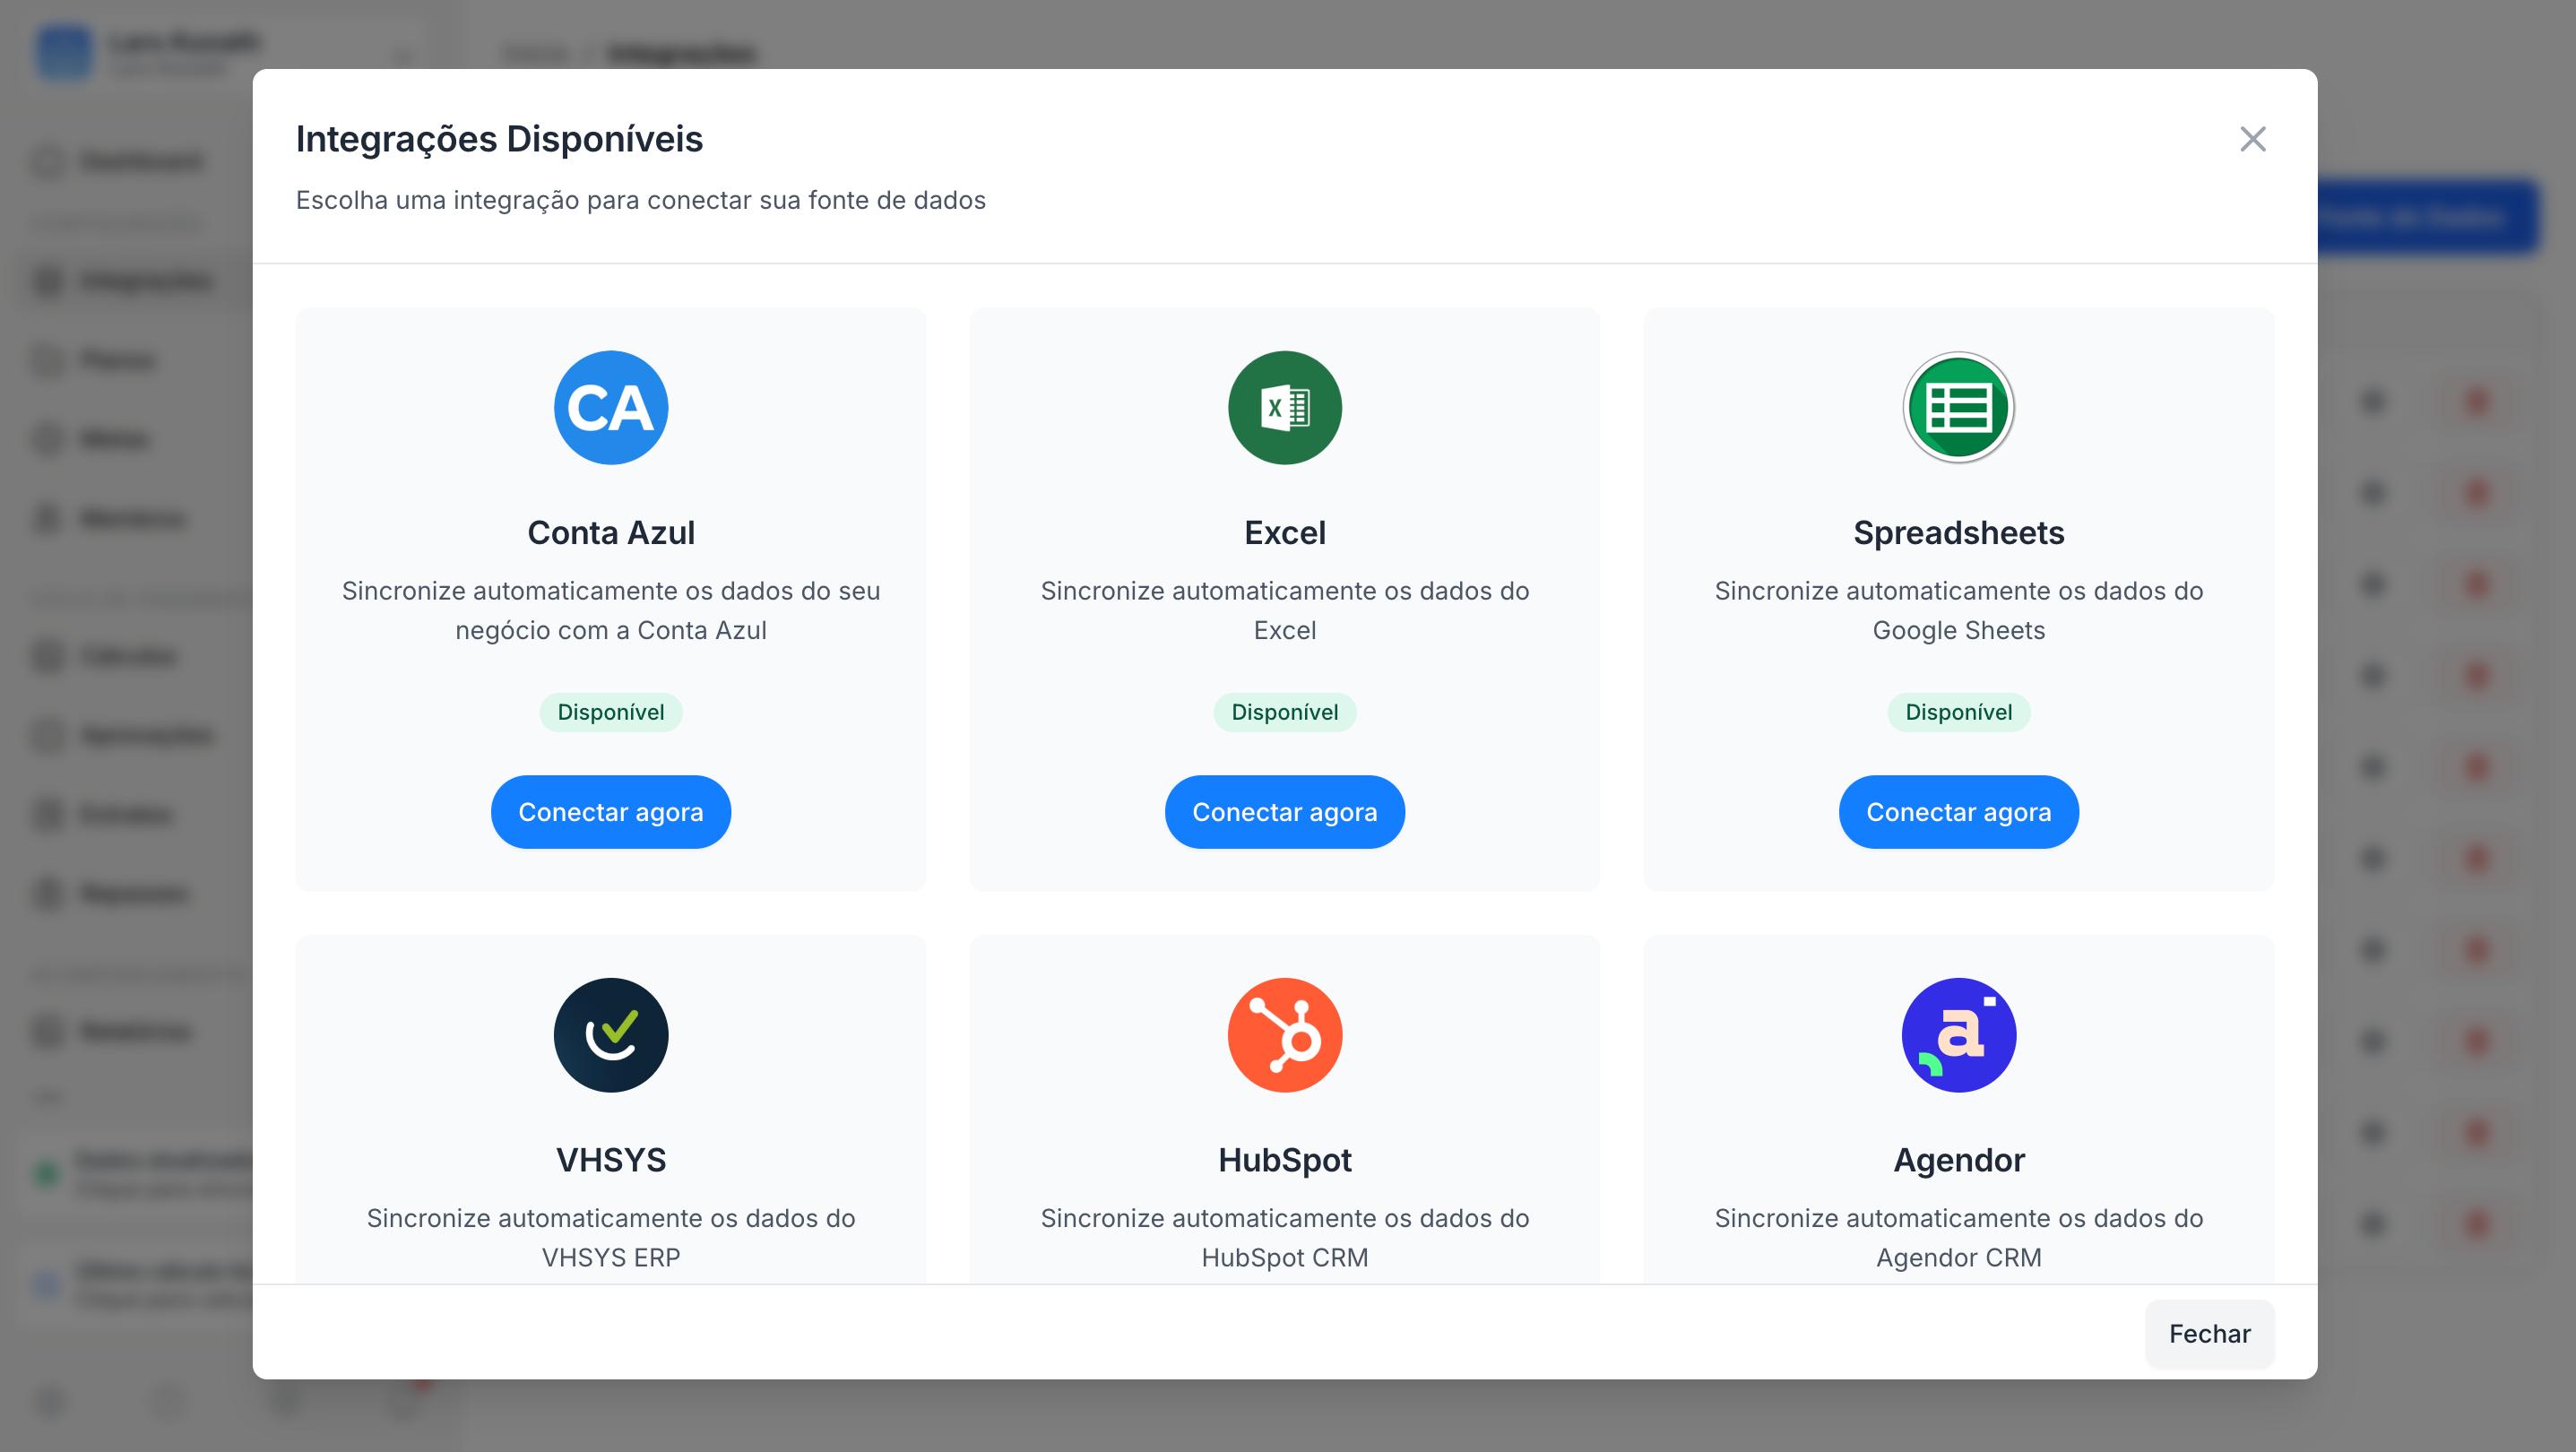
Task: Click the Fechar button
Action: tap(2210, 1334)
